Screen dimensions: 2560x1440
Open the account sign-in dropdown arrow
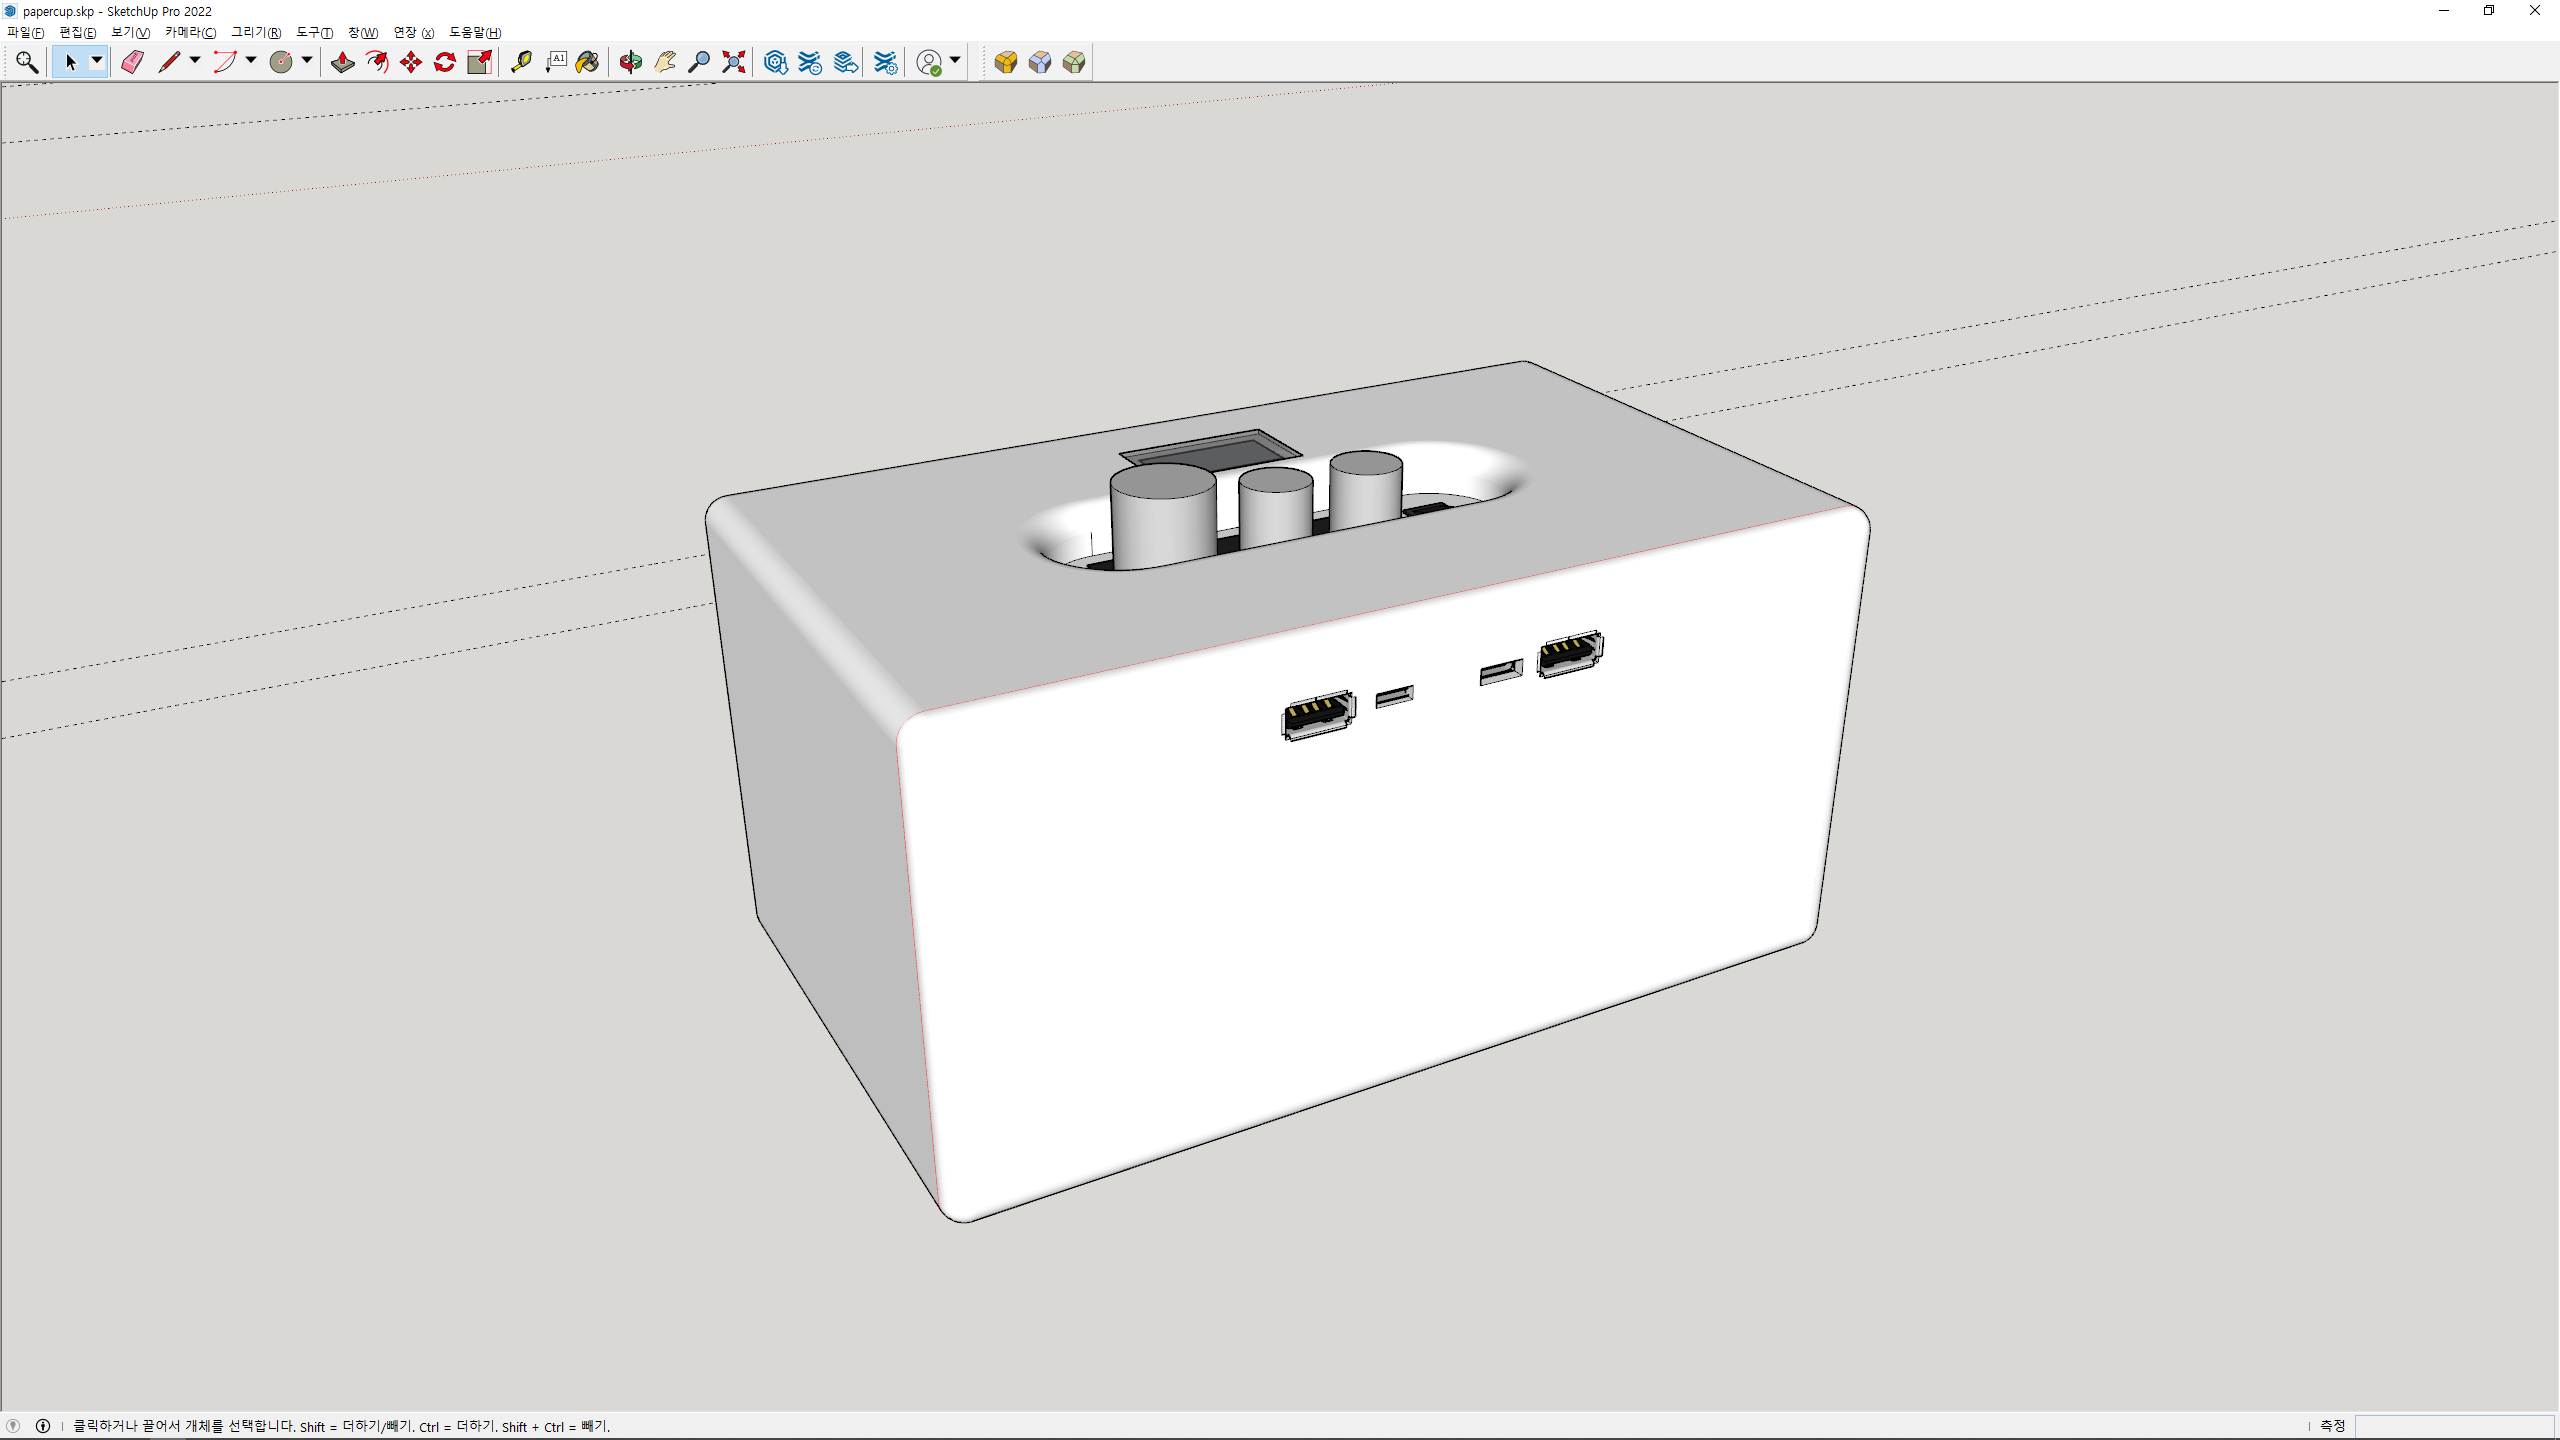click(x=955, y=61)
